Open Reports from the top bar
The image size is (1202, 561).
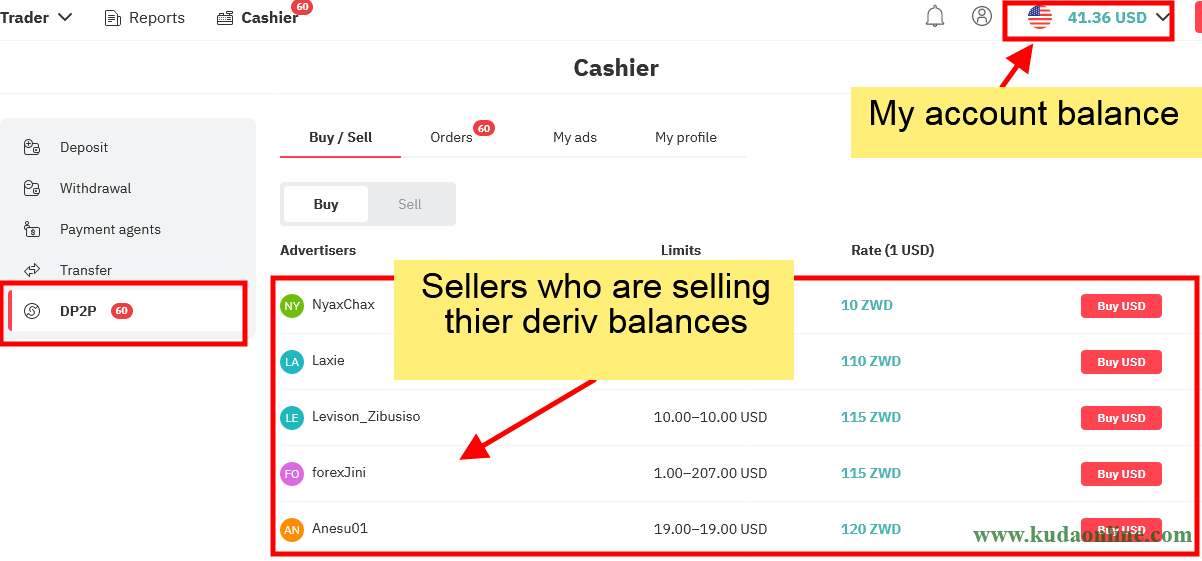point(145,18)
